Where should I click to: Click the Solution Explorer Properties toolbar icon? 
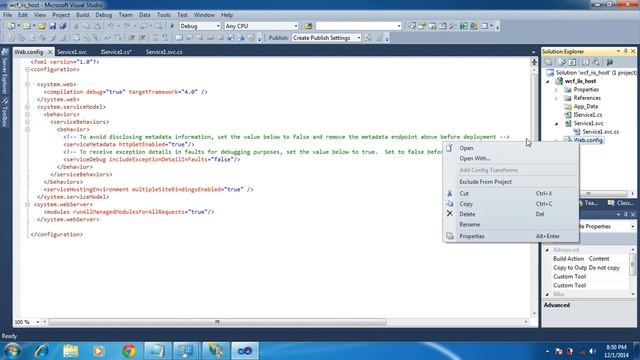549,62
